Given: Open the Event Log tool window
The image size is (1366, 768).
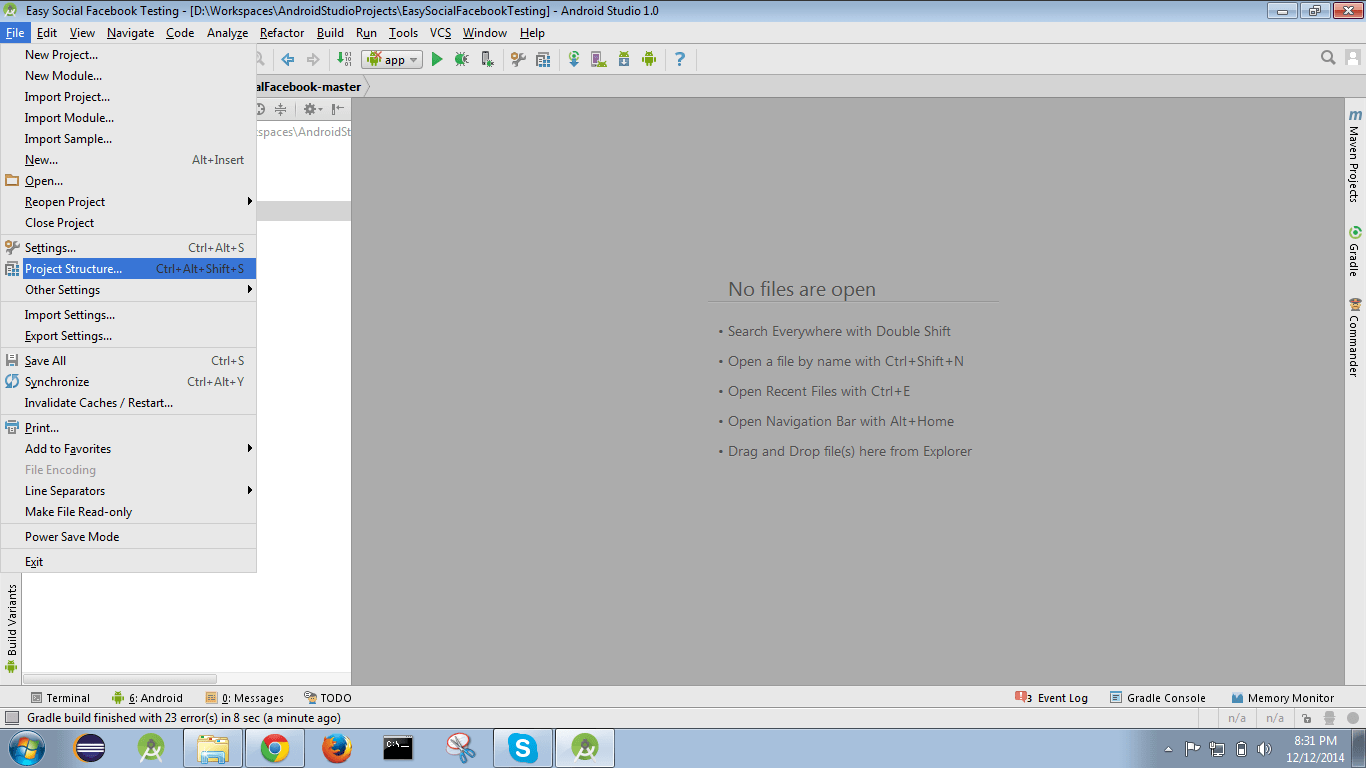Looking at the screenshot, I should pyautogui.click(x=1052, y=698).
